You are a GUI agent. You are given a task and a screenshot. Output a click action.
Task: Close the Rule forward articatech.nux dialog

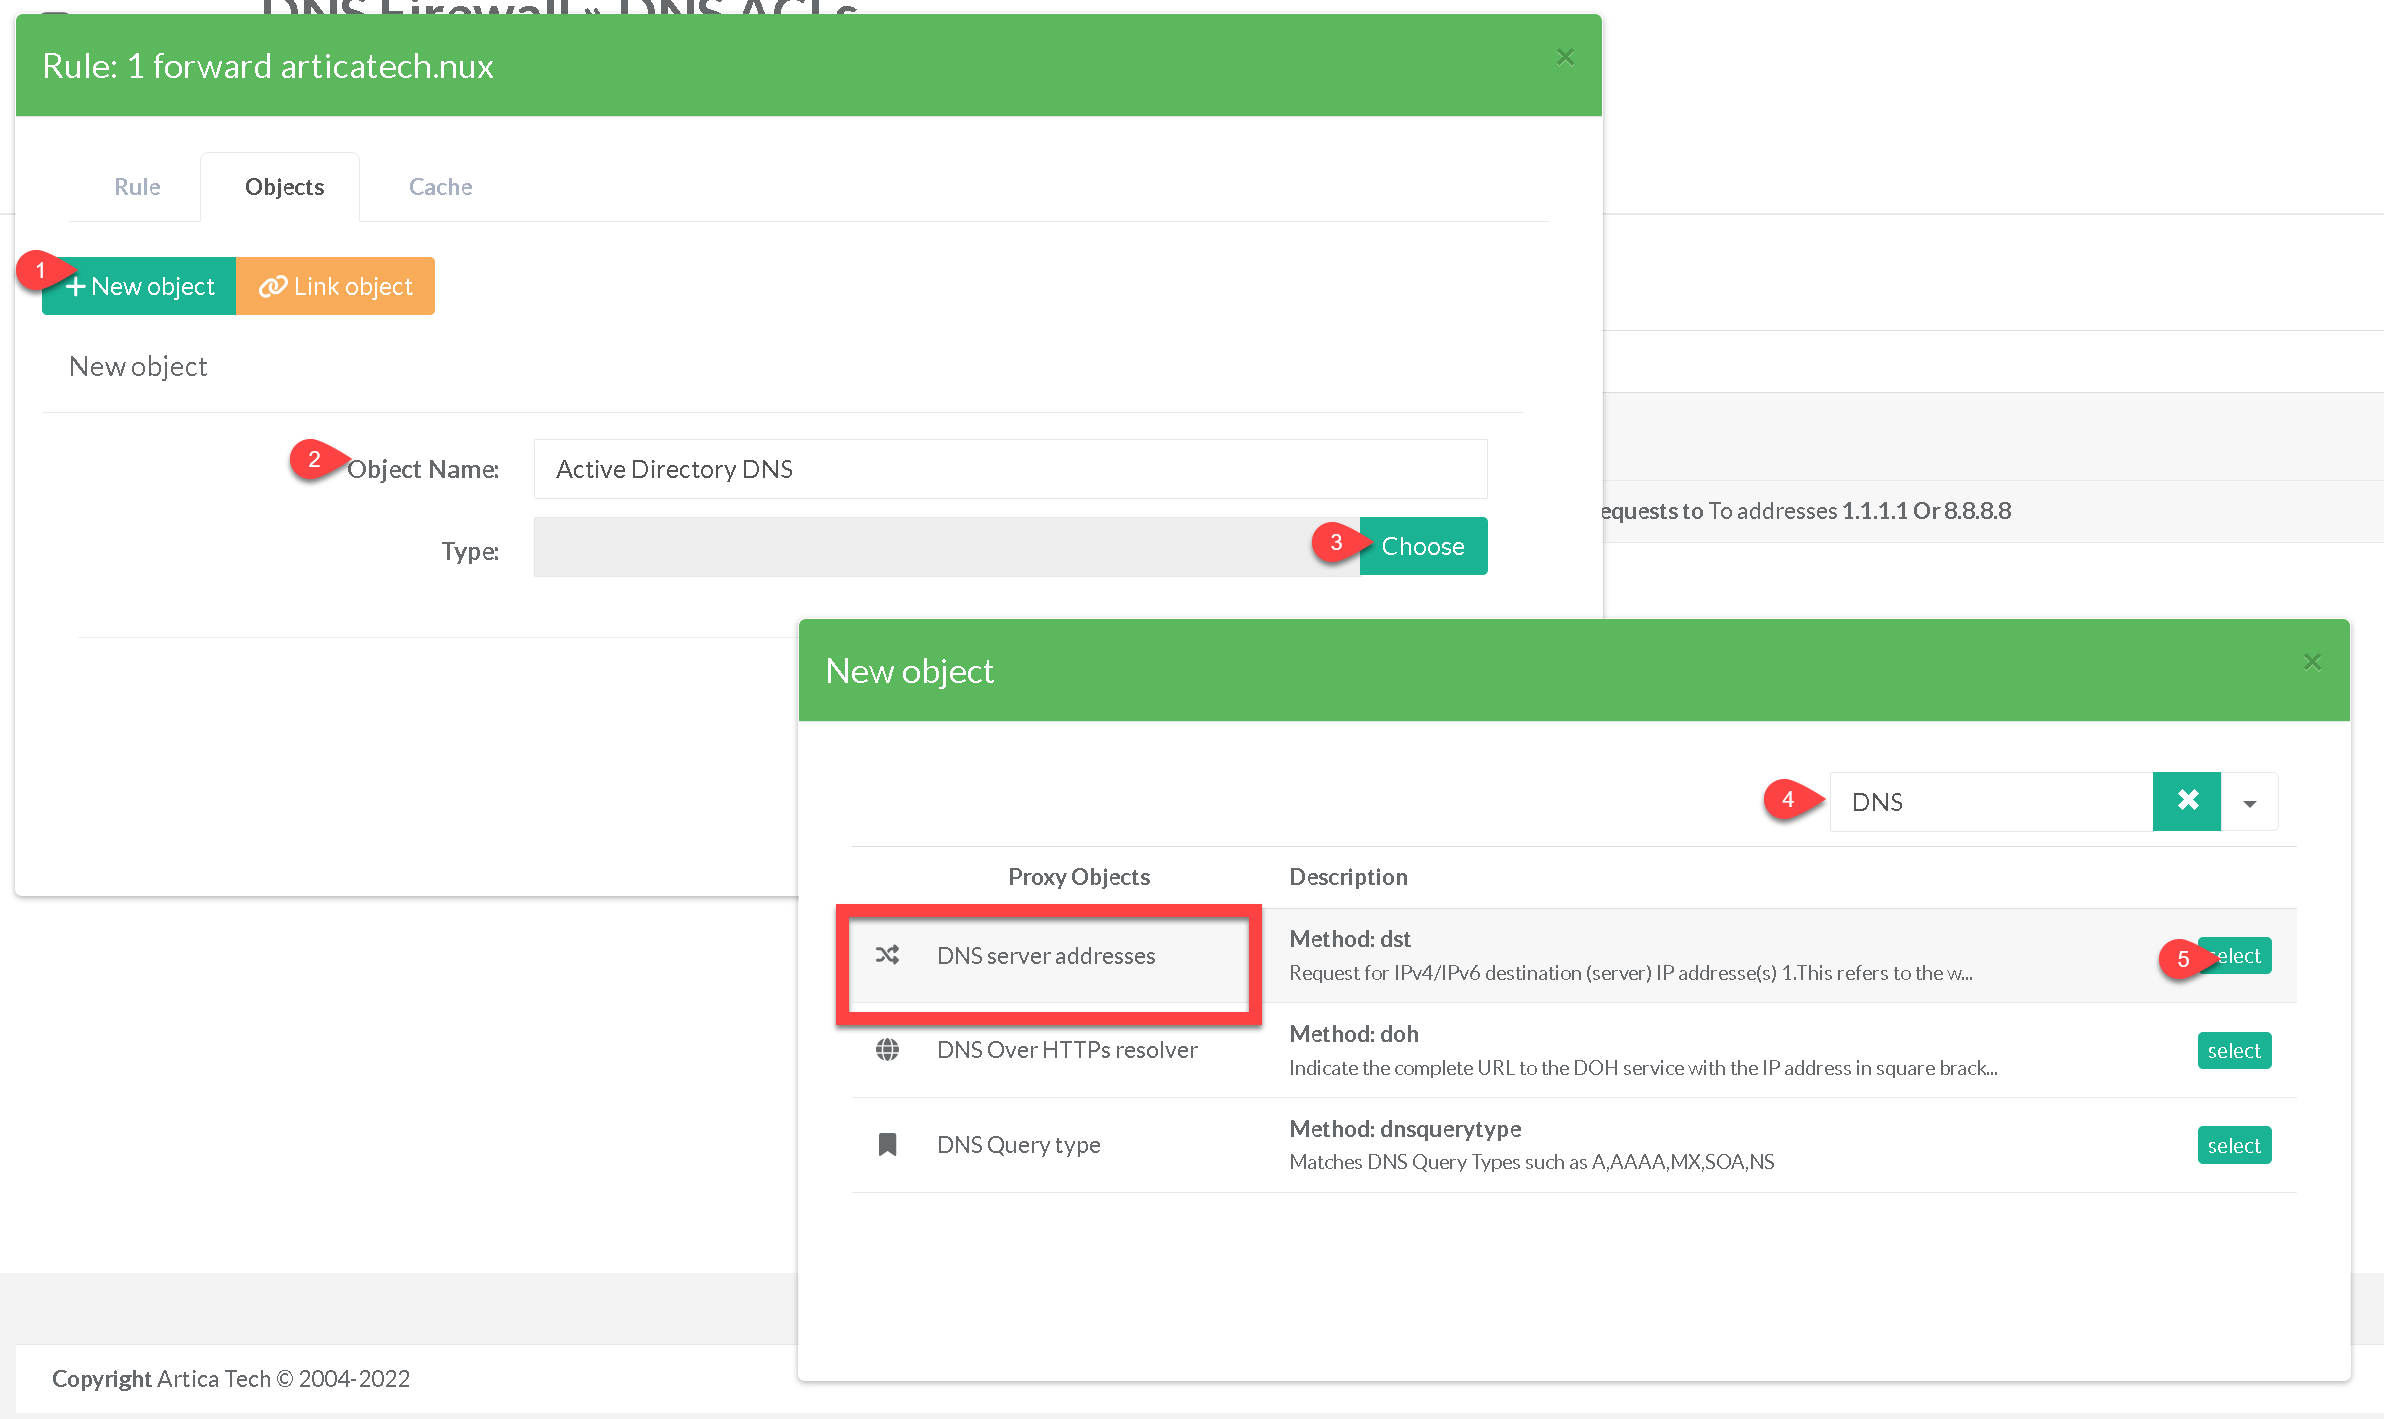[x=1565, y=57]
